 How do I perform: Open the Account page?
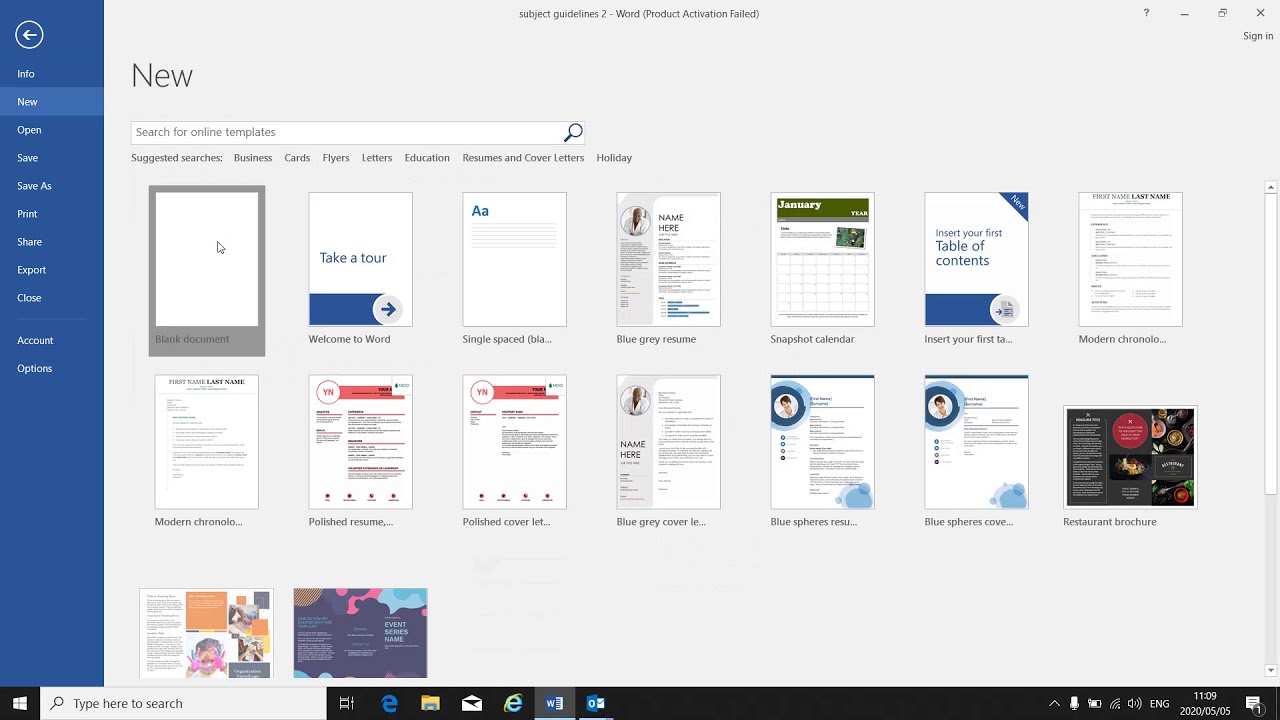(x=52, y=340)
